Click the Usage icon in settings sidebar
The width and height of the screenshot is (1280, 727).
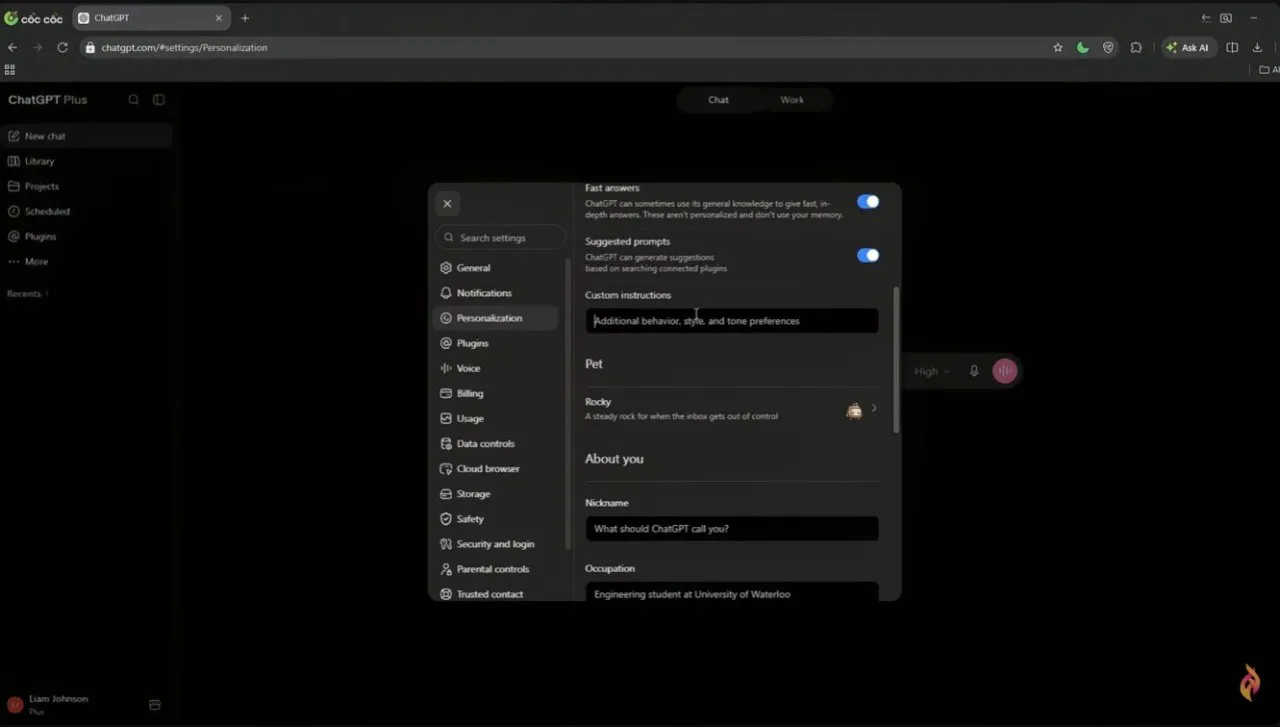[x=446, y=419]
